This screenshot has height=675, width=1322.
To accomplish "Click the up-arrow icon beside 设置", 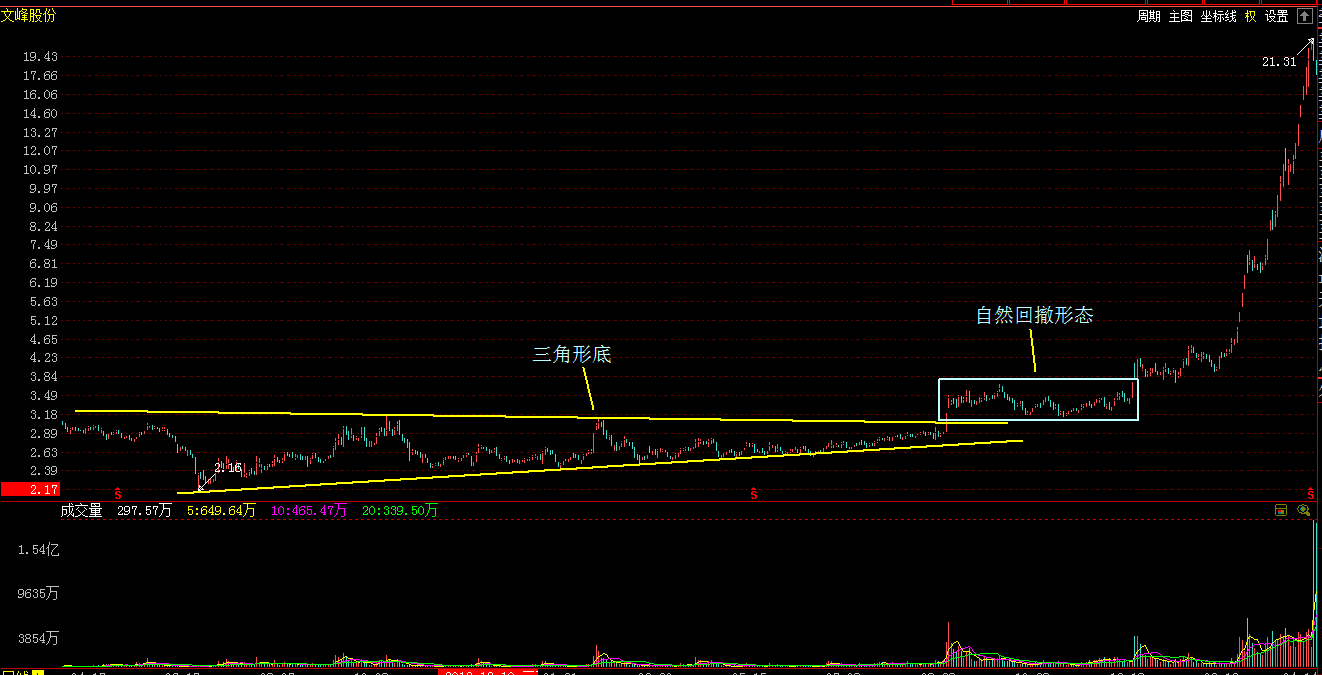I will point(1304,16).
